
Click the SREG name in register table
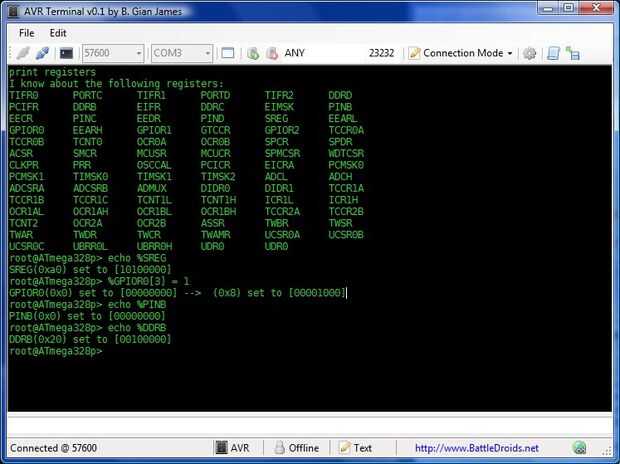[276, 119]
